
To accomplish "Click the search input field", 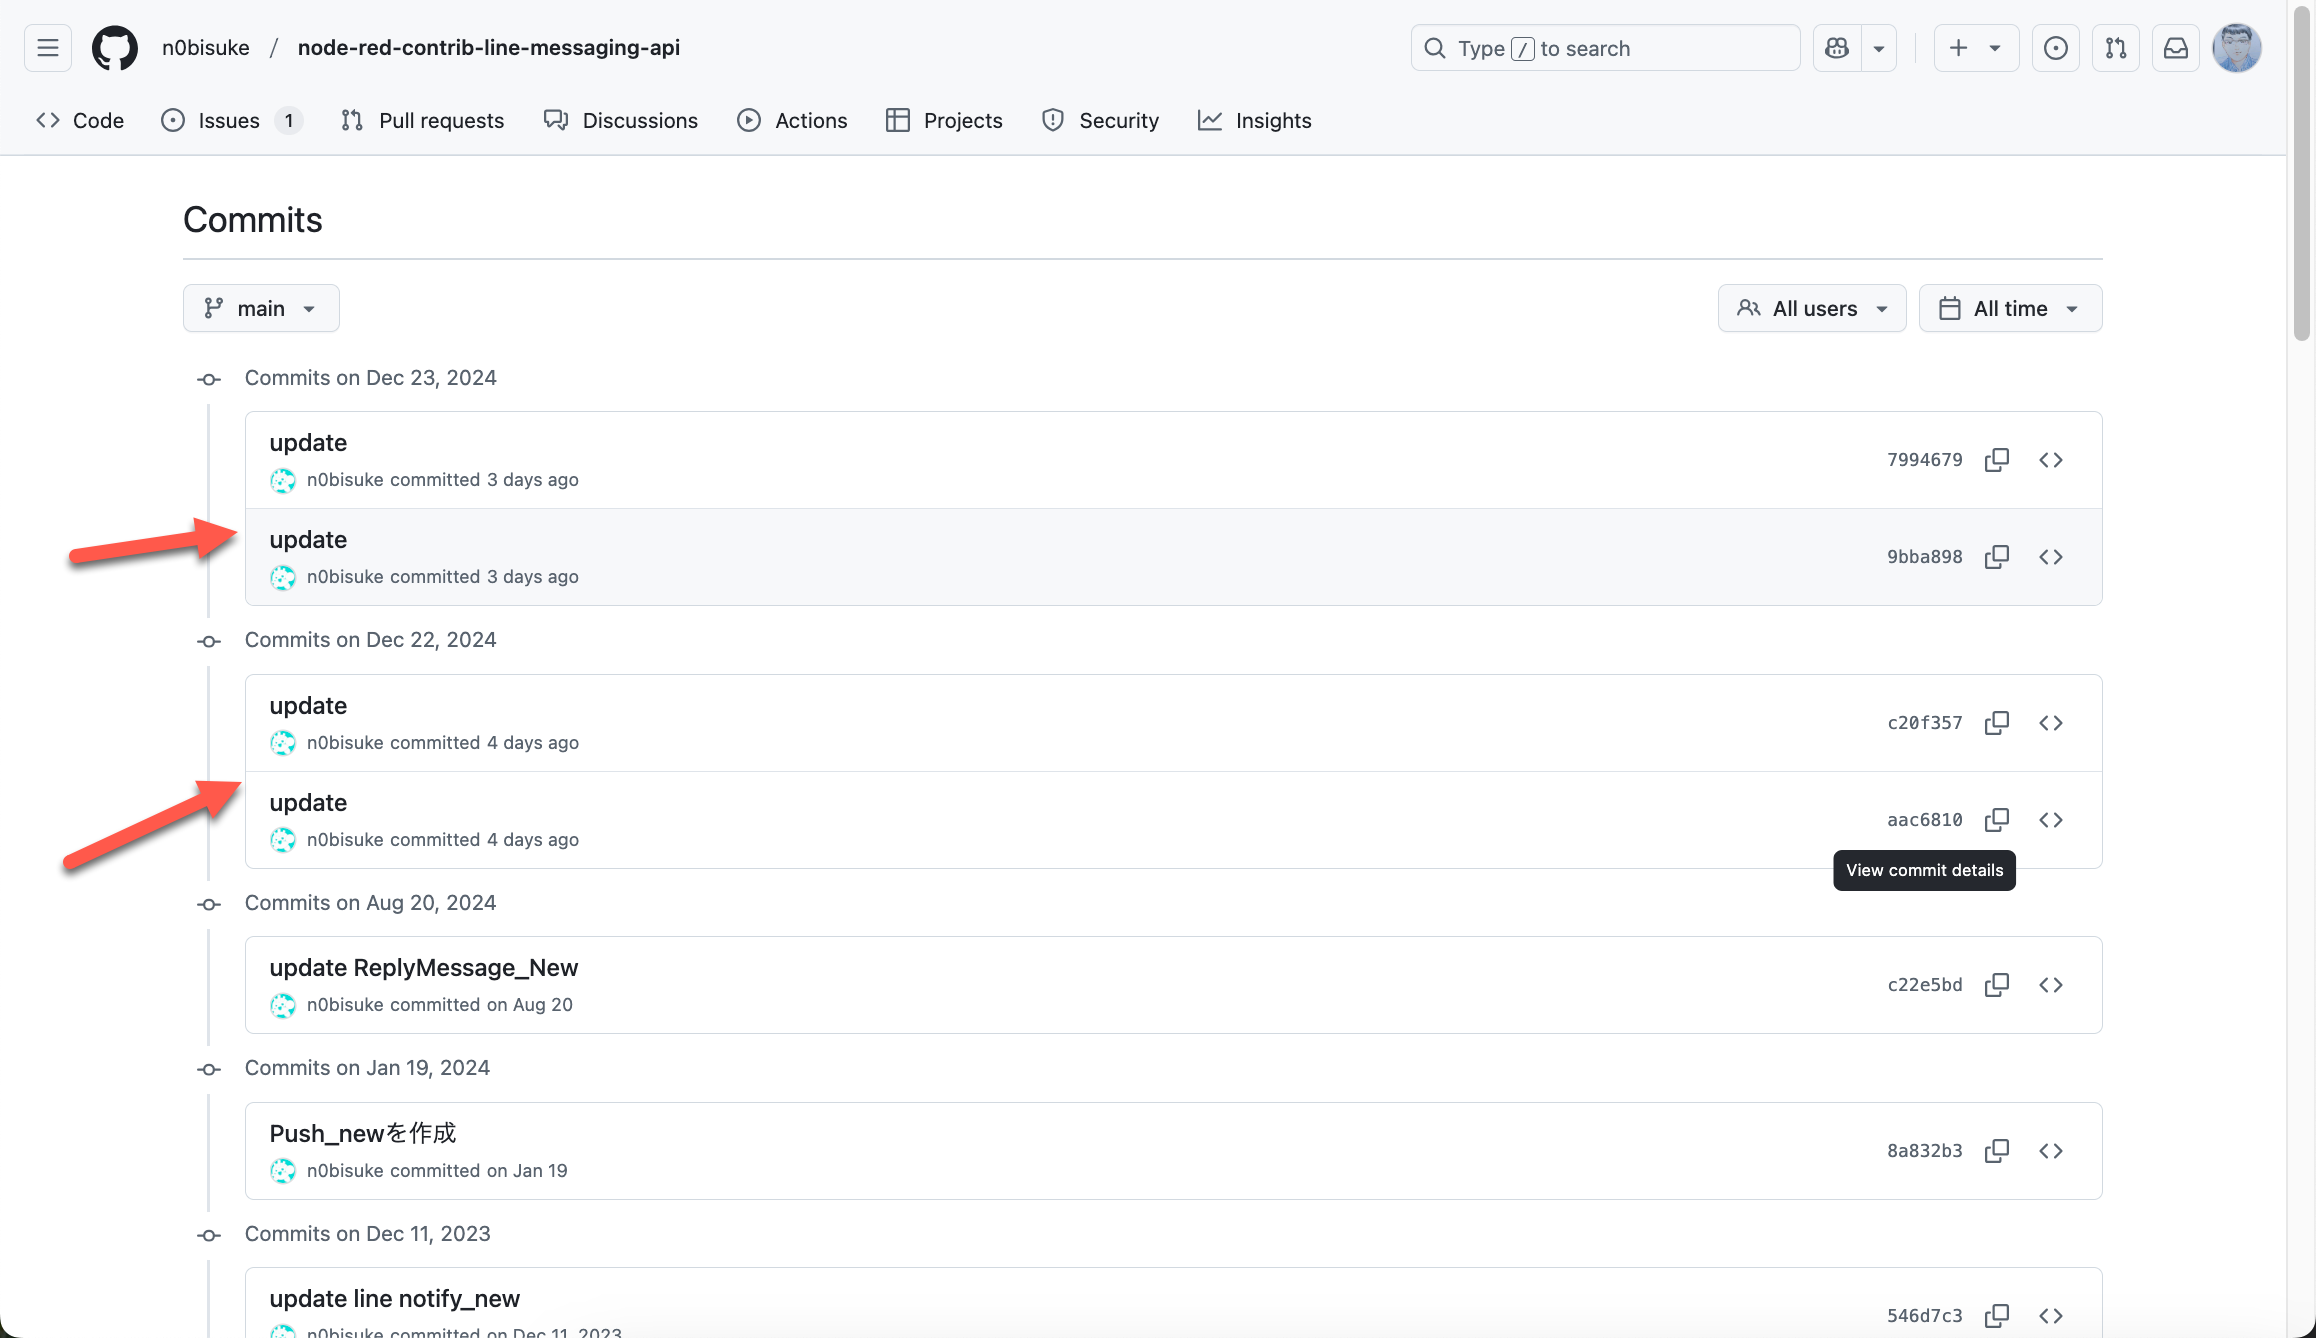I will click(1604, 48).
